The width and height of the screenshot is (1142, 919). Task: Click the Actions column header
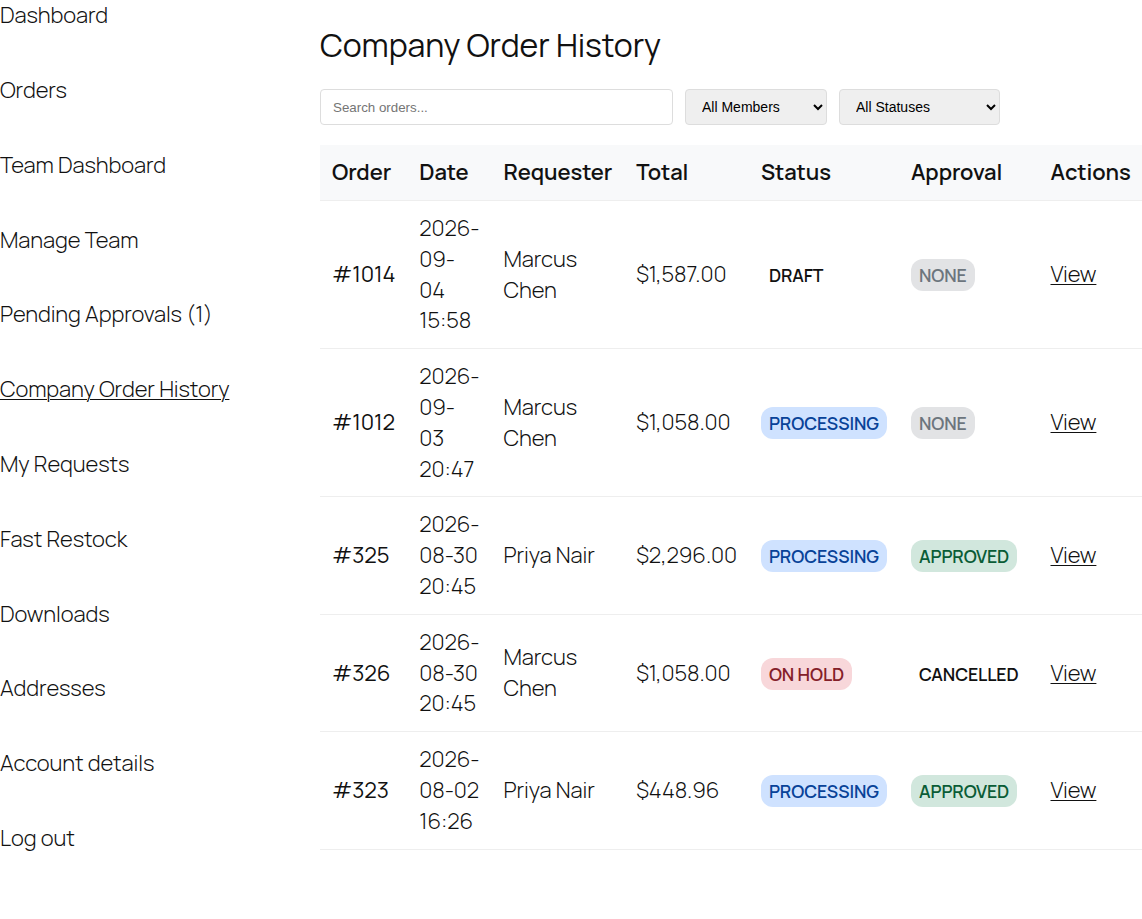click(1090, 173)
